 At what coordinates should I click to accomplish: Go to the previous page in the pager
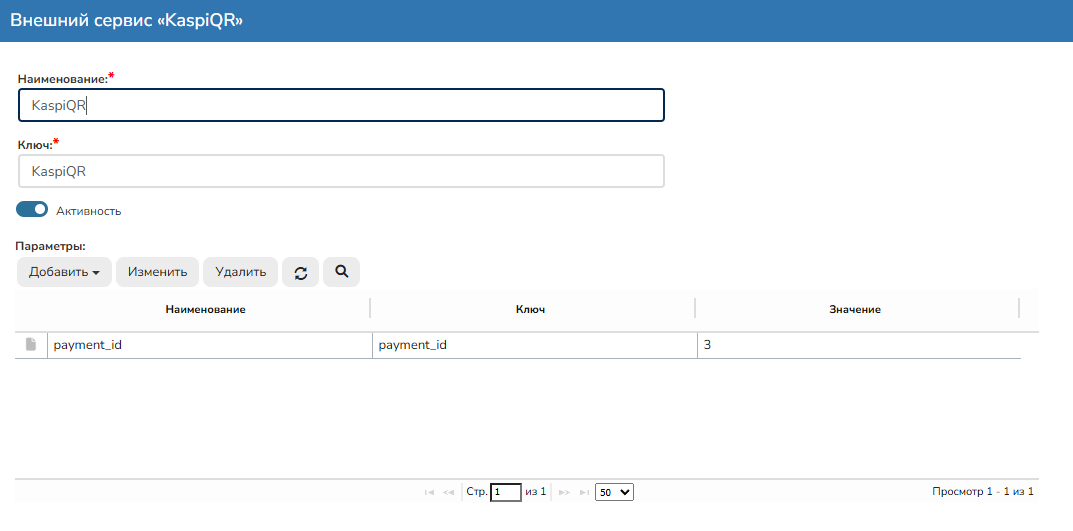point(448,492)
